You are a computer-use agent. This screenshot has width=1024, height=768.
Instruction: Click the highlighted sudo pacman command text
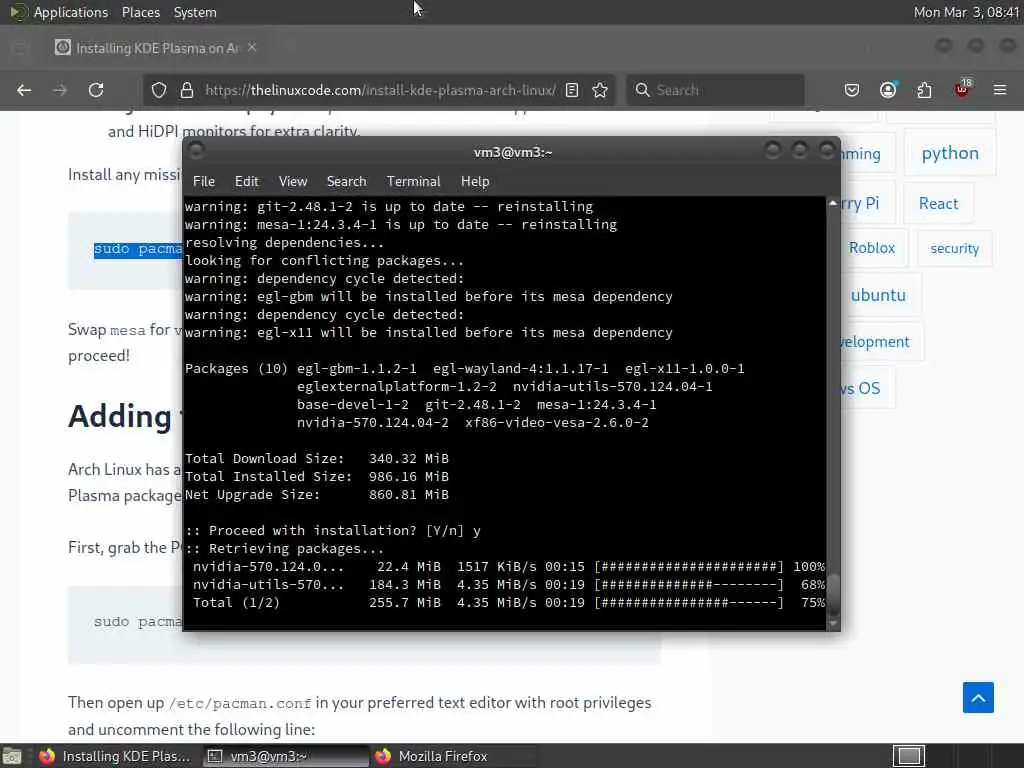coord(138,249)
